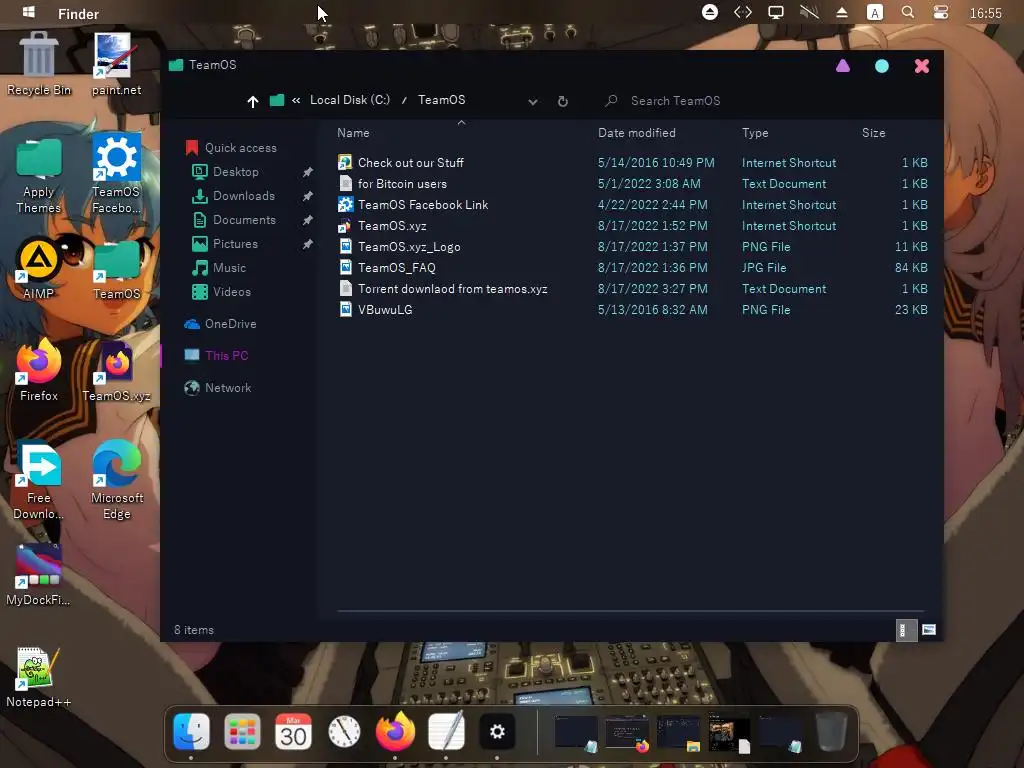
Task: Sort files by the Name column
Action: [353, 133]
